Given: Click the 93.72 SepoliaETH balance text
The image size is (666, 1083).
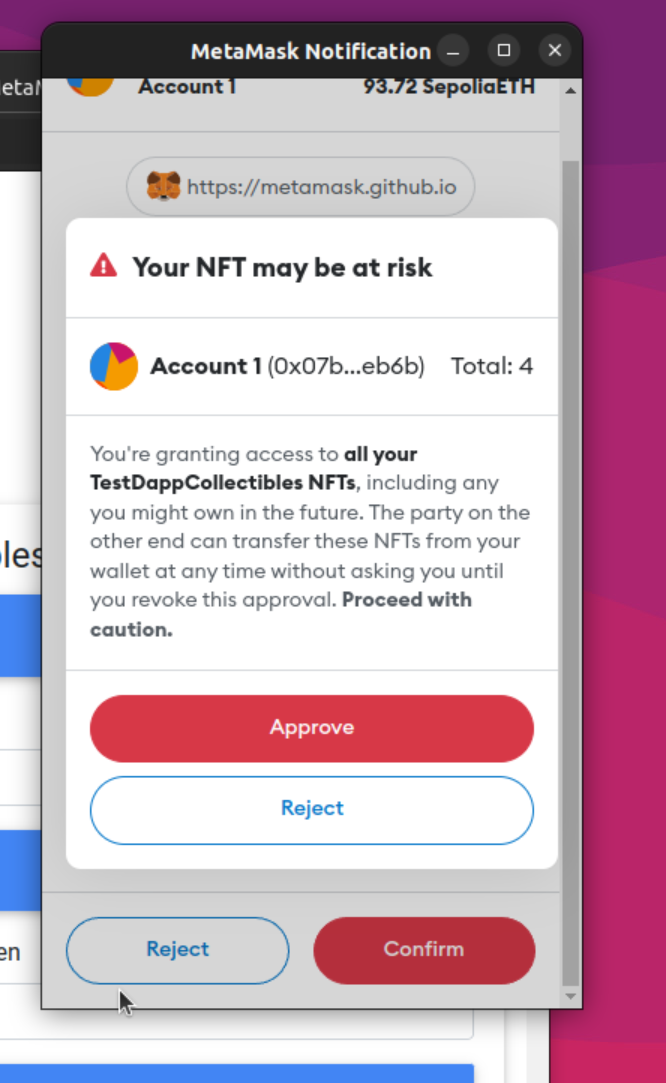Looking at the screenshot, I should (448, 86).
